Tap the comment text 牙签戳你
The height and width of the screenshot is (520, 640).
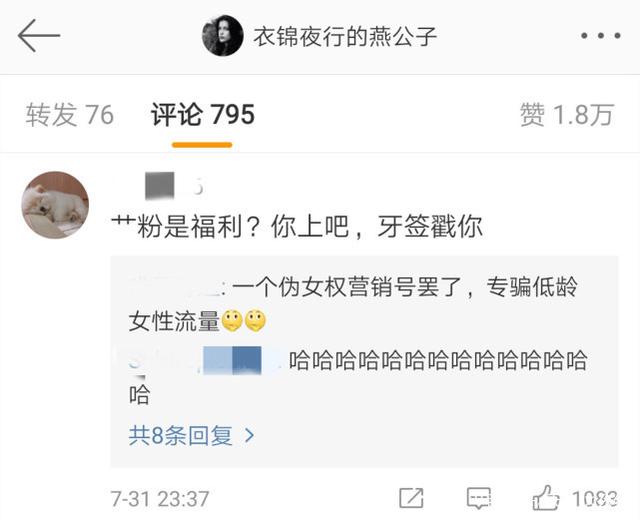pos(430,227)
